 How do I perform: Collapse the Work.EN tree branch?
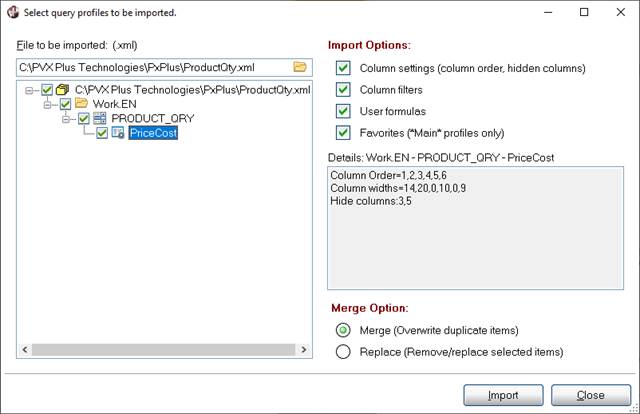(48, 104)
